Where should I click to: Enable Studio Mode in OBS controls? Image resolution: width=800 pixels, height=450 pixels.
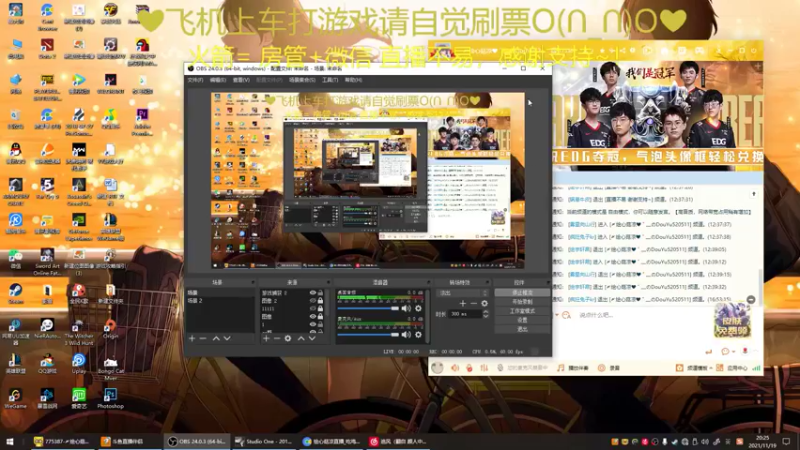pos(522,311)
